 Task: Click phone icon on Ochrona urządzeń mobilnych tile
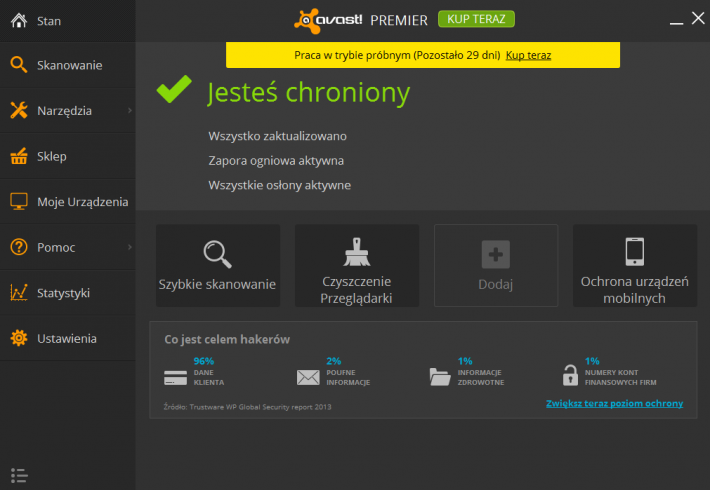(x=635, y=252)
